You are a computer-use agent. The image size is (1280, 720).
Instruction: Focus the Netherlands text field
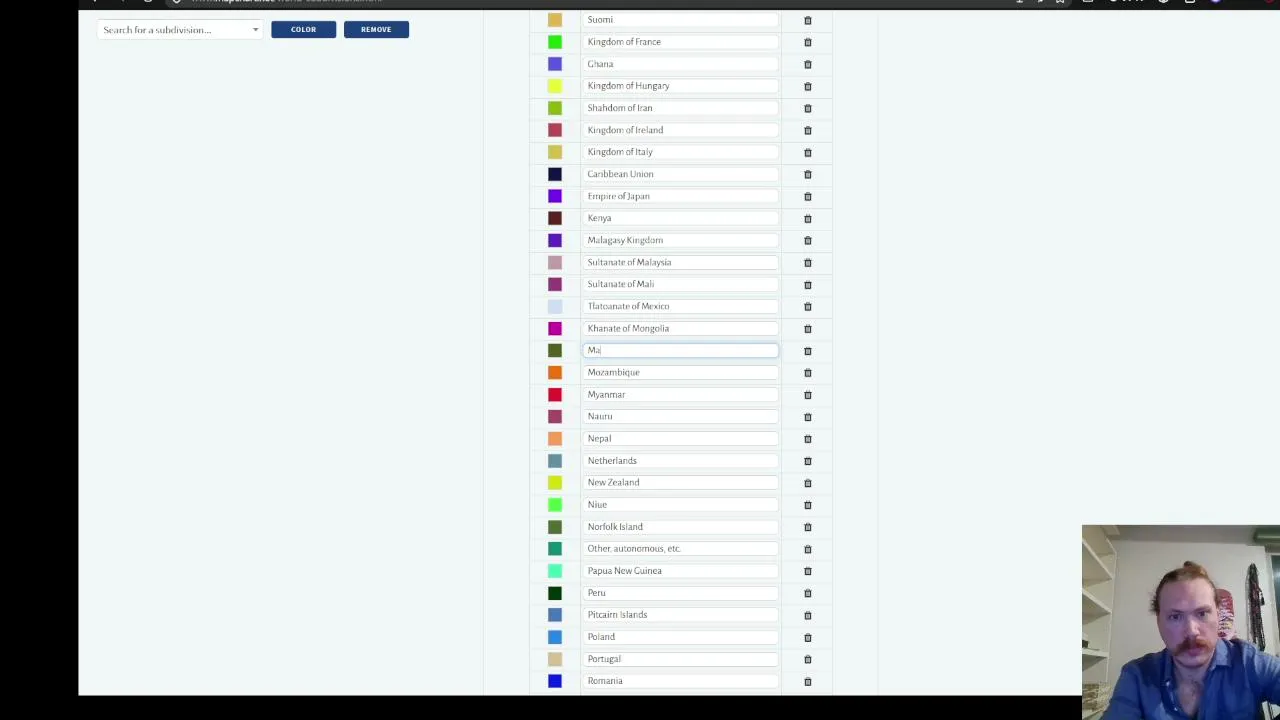click(x=680, y=460)
